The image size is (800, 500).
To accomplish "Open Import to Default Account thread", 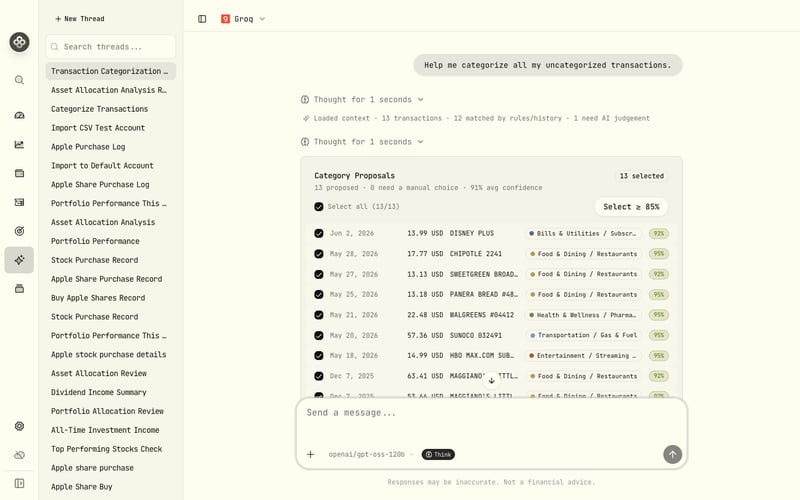I will 110,165.
